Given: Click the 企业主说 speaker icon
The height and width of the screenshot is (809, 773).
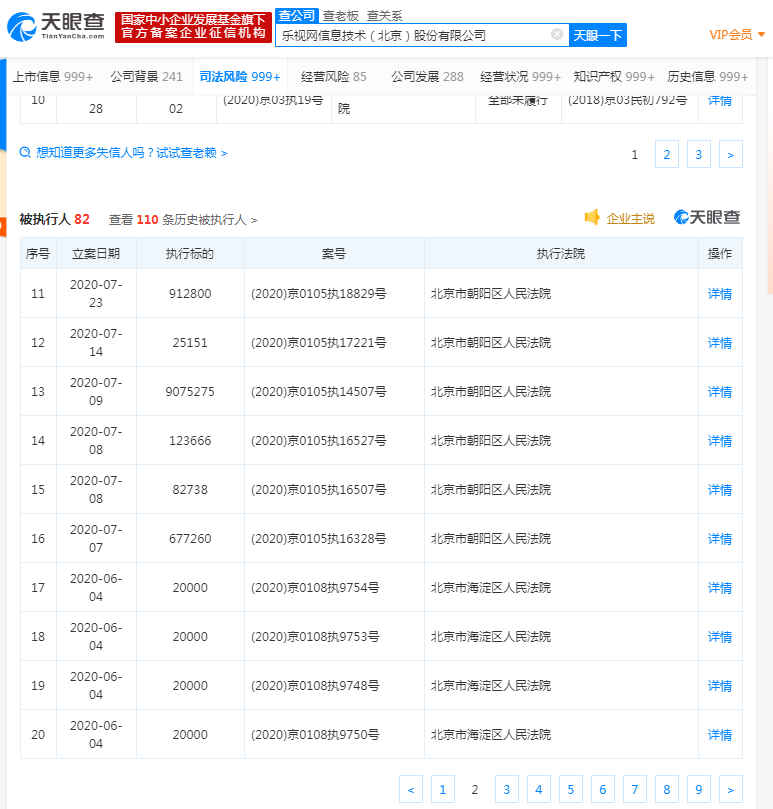Looking at the screenshot, I should tap(592, 218).
